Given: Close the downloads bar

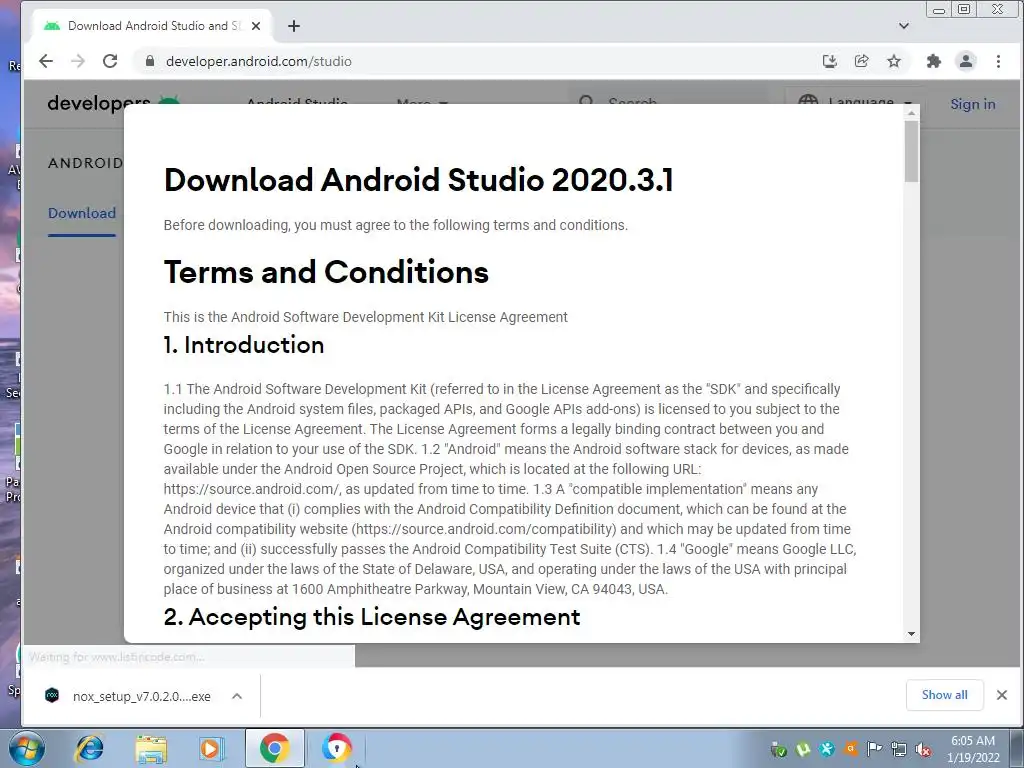Looking at the screenshot, I should [1002, 695].
